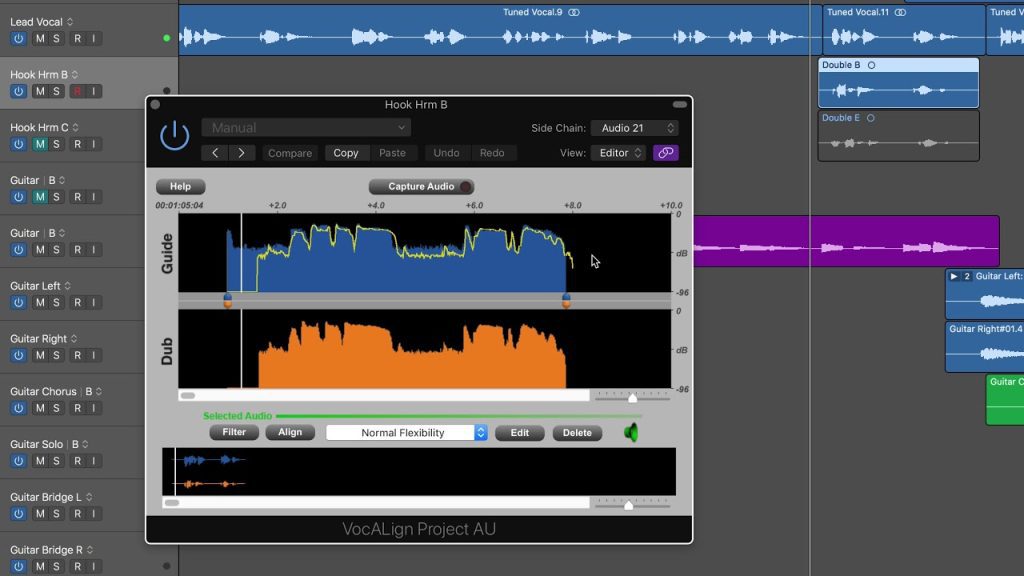The image size is (1024, 576).
Task: Click the Align button
Action: pyautogui.click(x=290, y=432)
